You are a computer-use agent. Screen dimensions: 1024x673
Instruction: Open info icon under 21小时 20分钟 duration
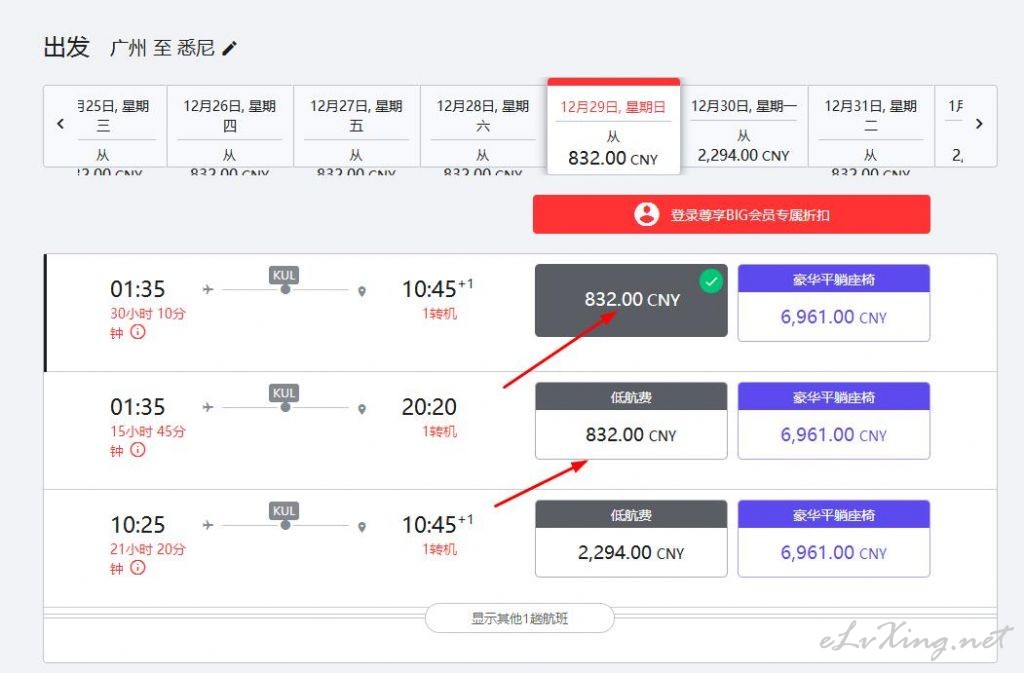point(138,567)
